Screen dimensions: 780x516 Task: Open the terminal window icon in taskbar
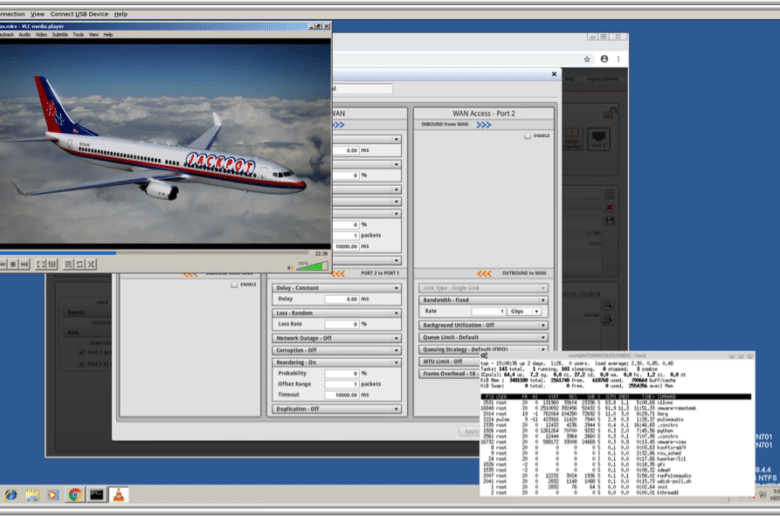coord(97,495)
